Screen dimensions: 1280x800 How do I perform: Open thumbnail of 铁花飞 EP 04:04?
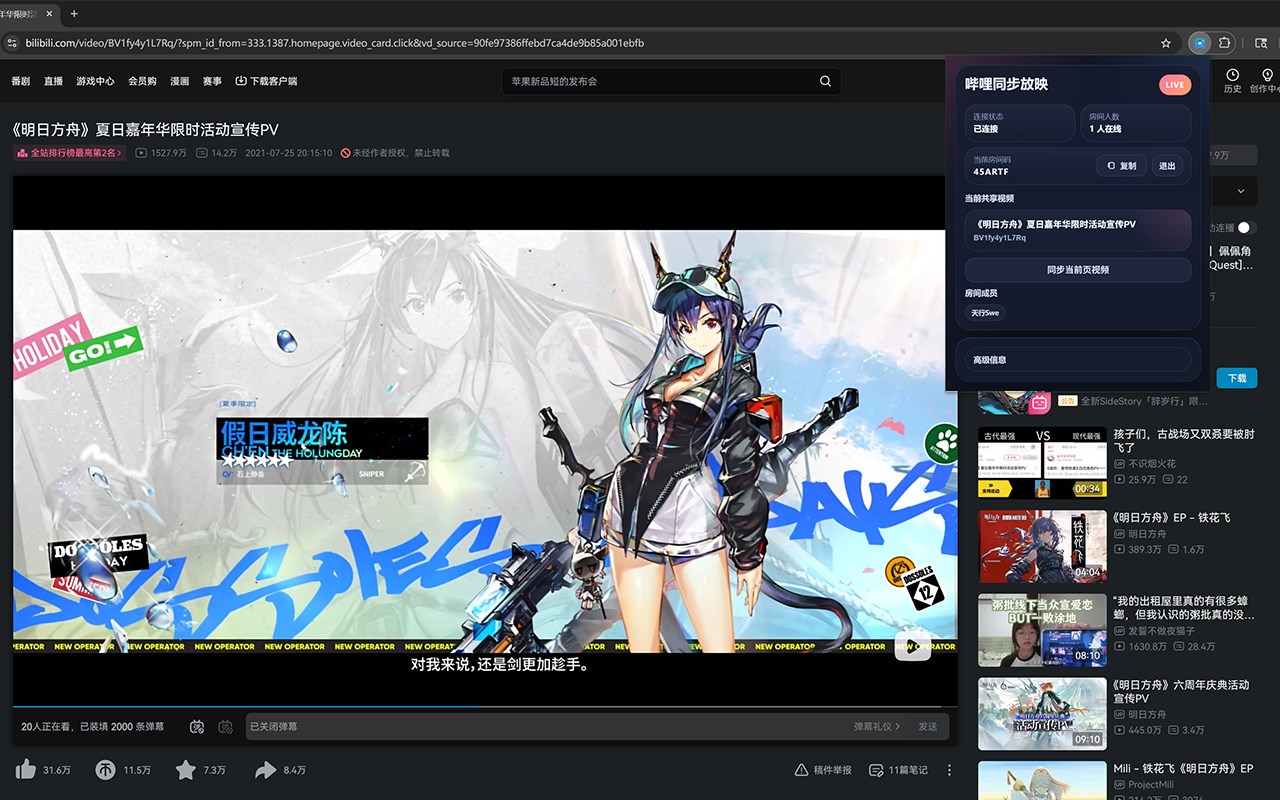click(x=1042, y=546)
